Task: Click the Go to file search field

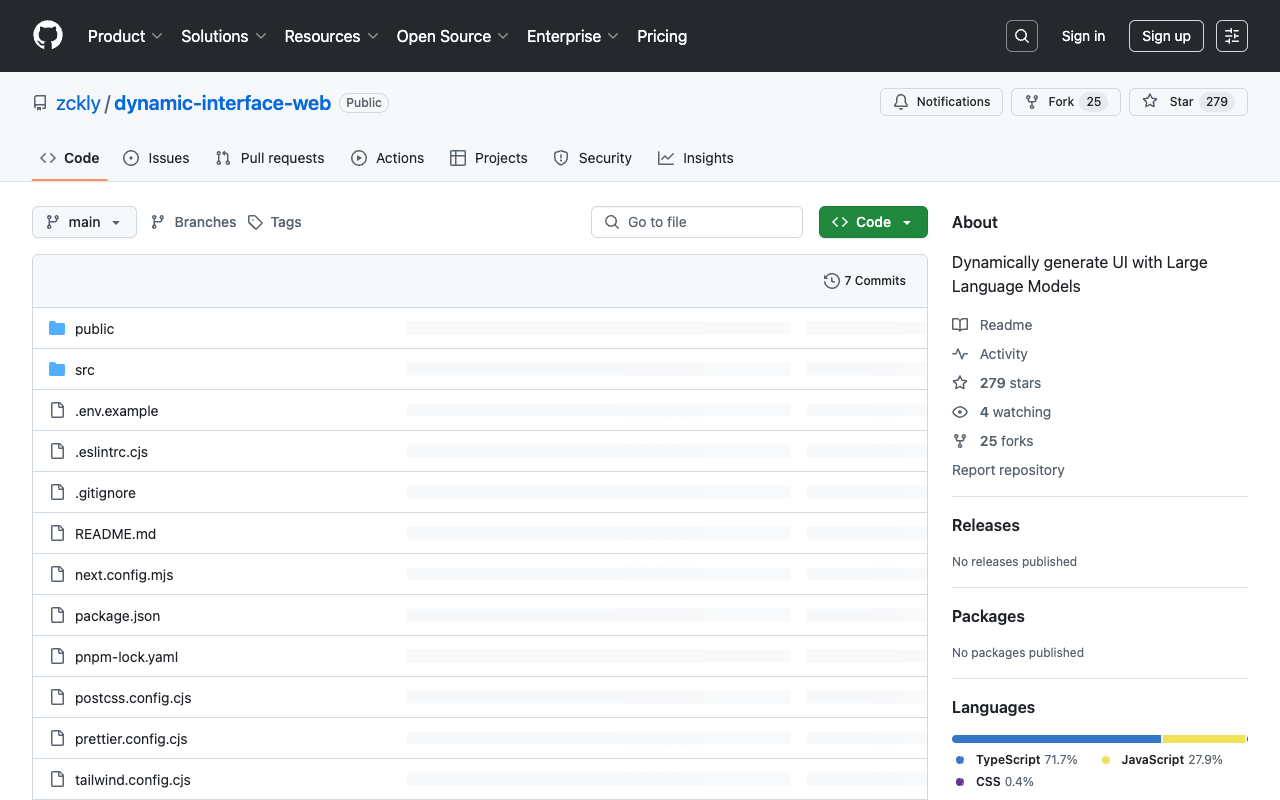Action: 697,222
